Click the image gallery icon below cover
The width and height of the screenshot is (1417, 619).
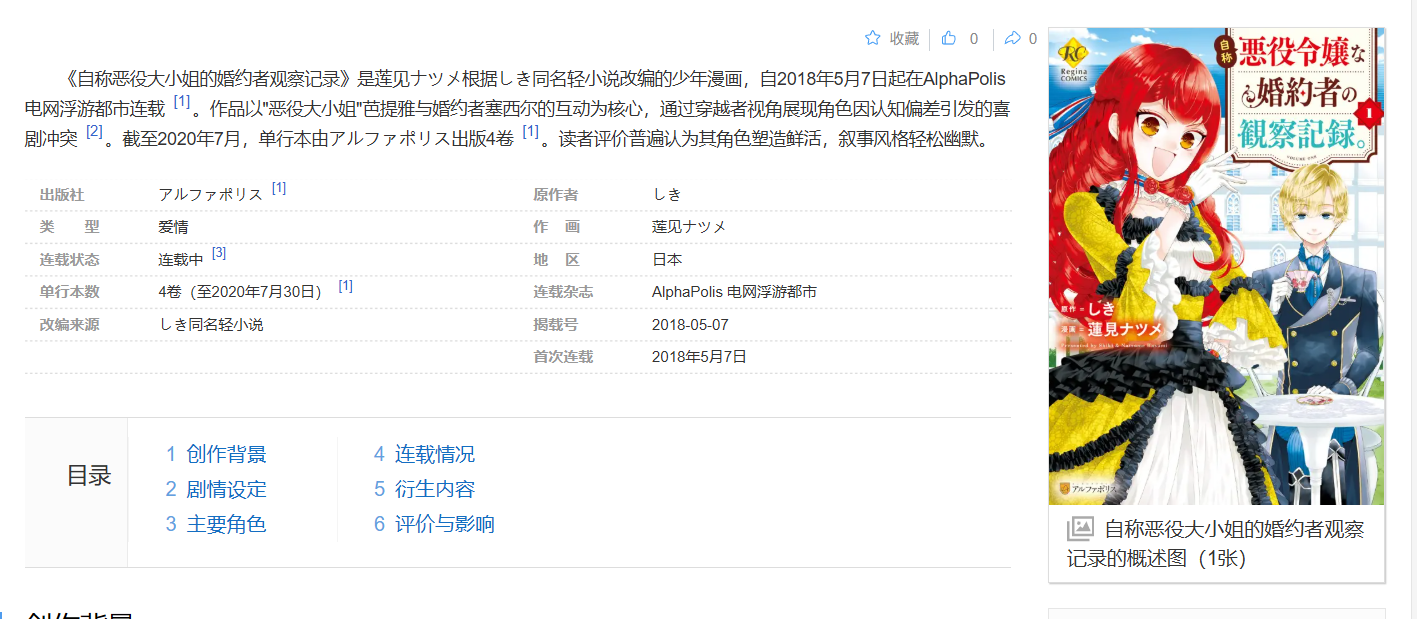pos(1080,529)
